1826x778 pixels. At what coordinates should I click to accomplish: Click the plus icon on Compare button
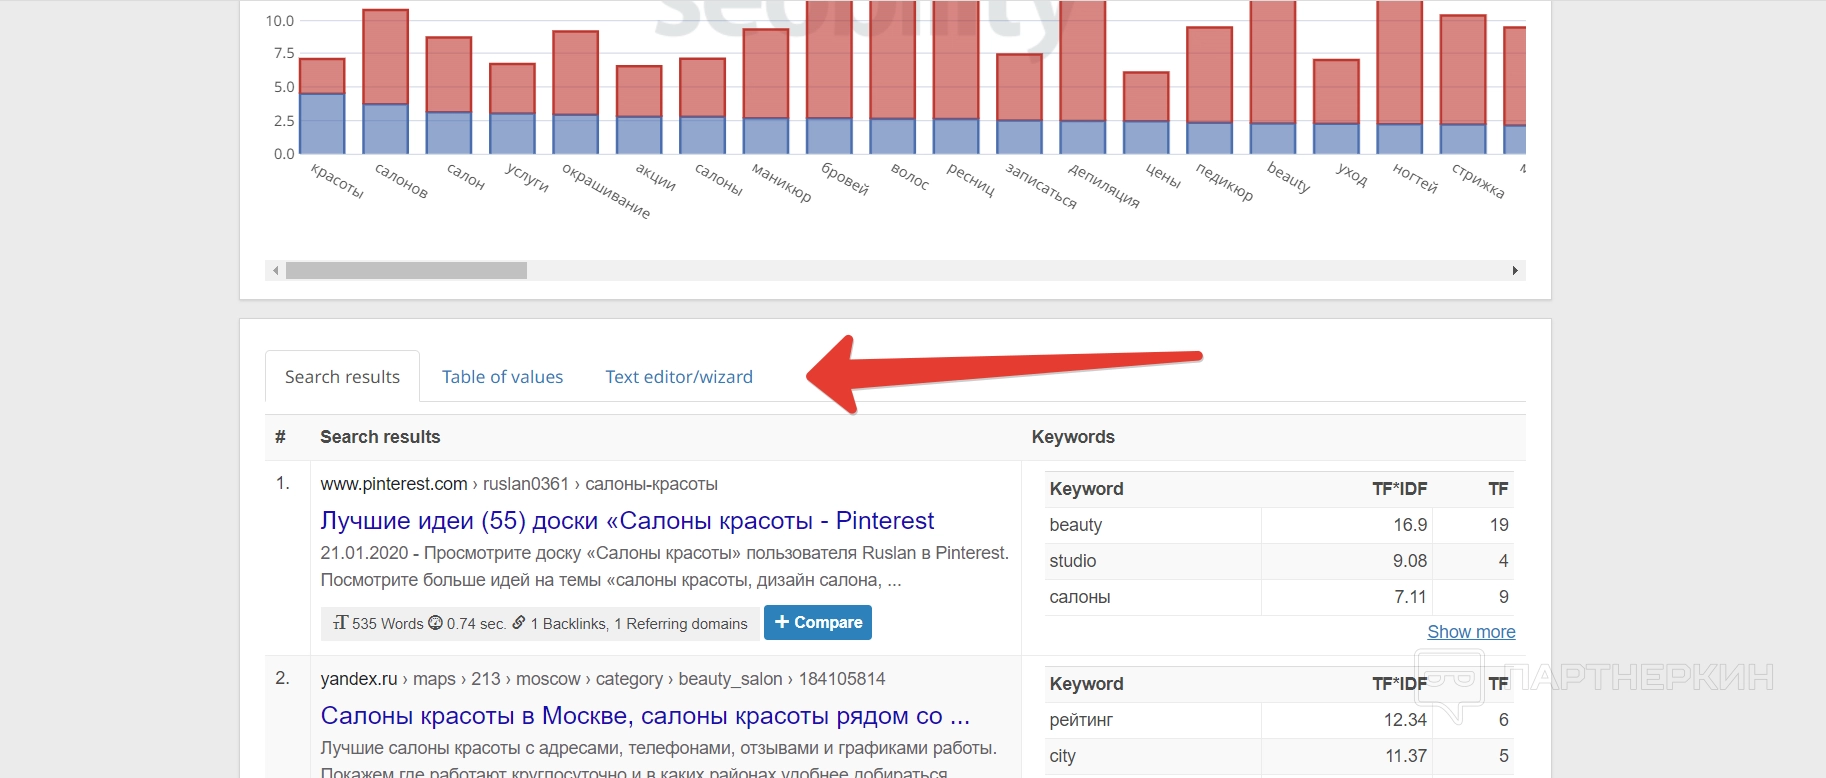tap(782, 622)
